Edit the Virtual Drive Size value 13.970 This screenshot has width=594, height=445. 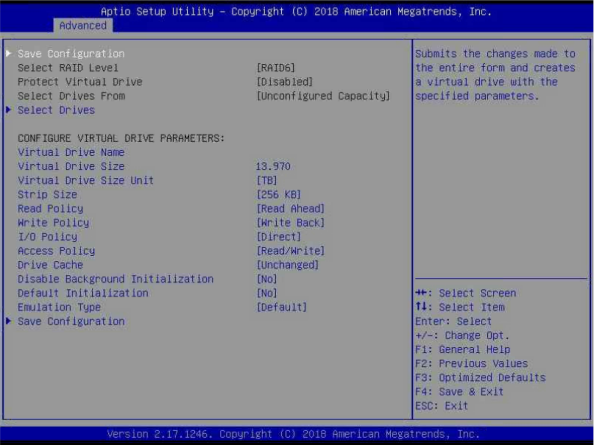pos(273,167)
